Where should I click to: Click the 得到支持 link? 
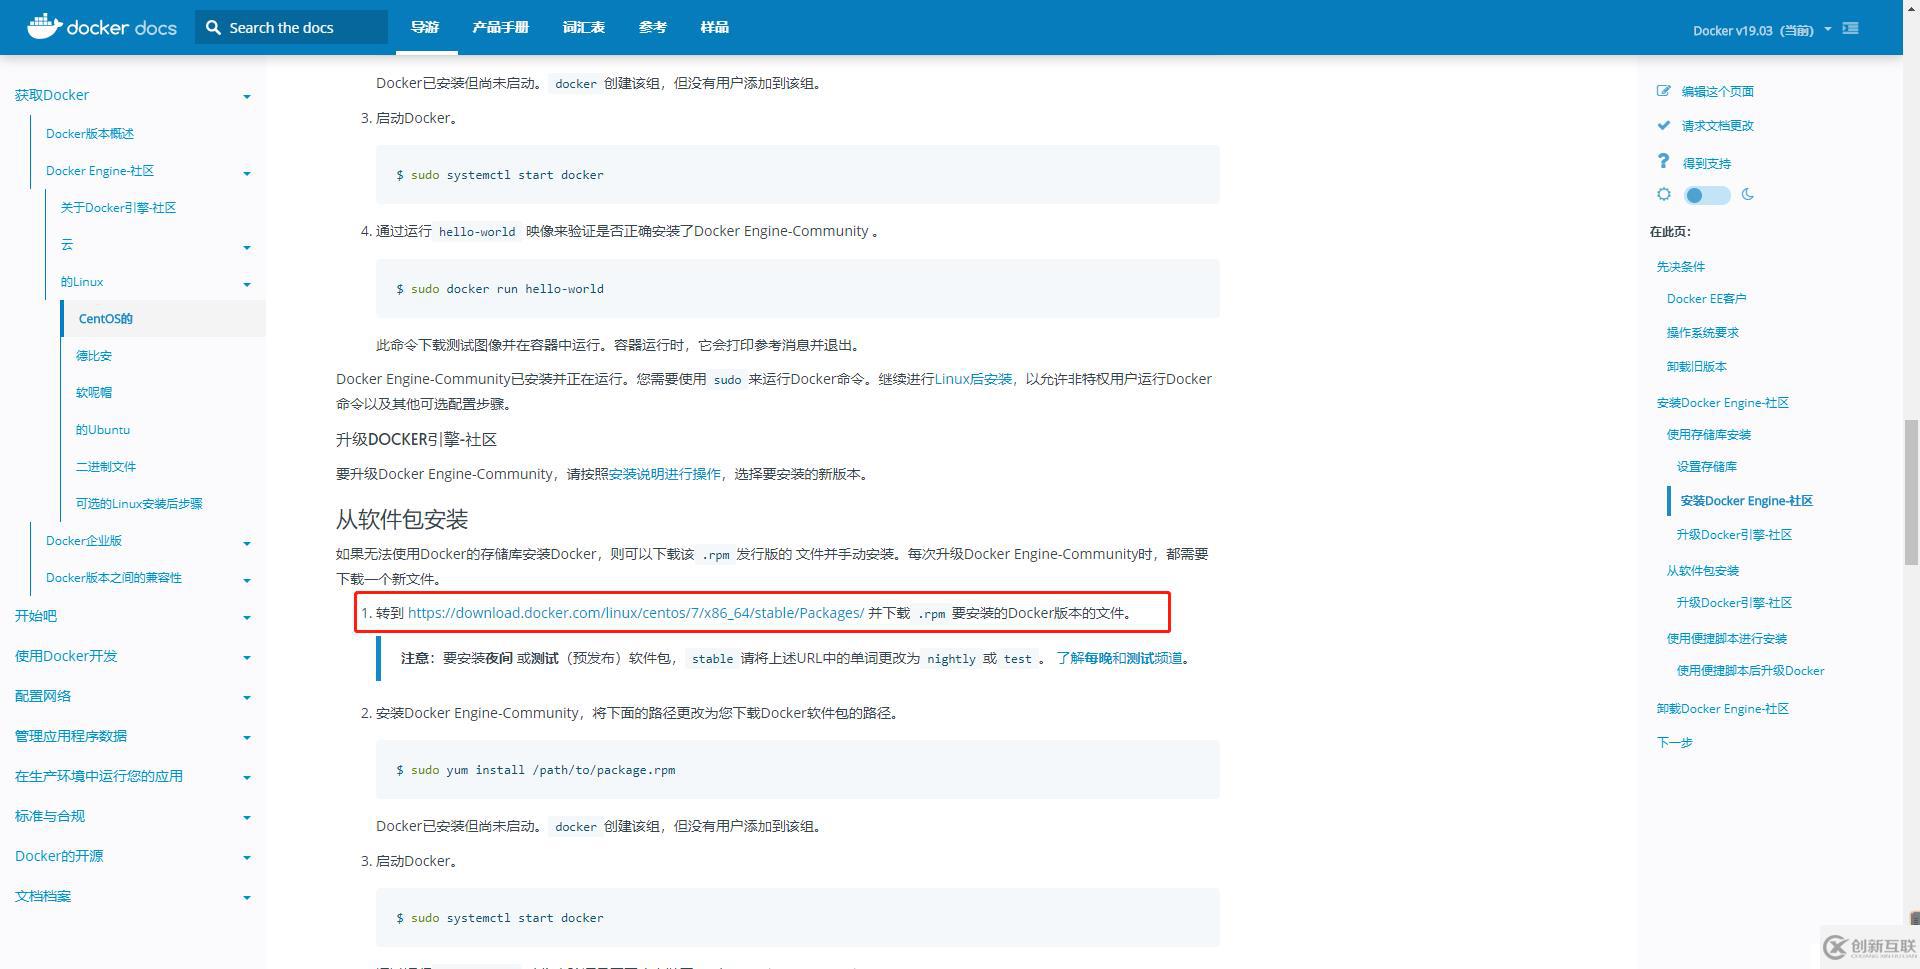[x=1706, y=163]
